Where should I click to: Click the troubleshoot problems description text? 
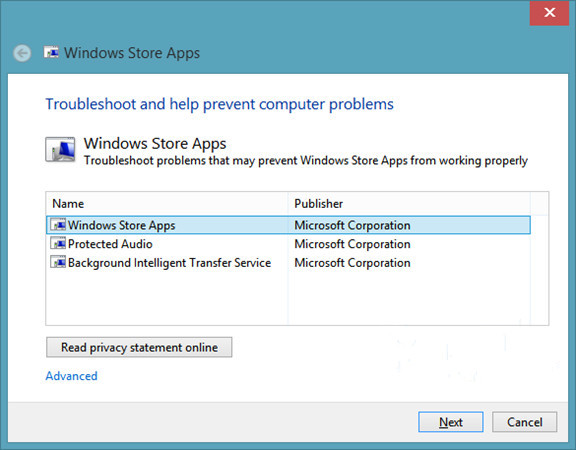click(306, 161)
